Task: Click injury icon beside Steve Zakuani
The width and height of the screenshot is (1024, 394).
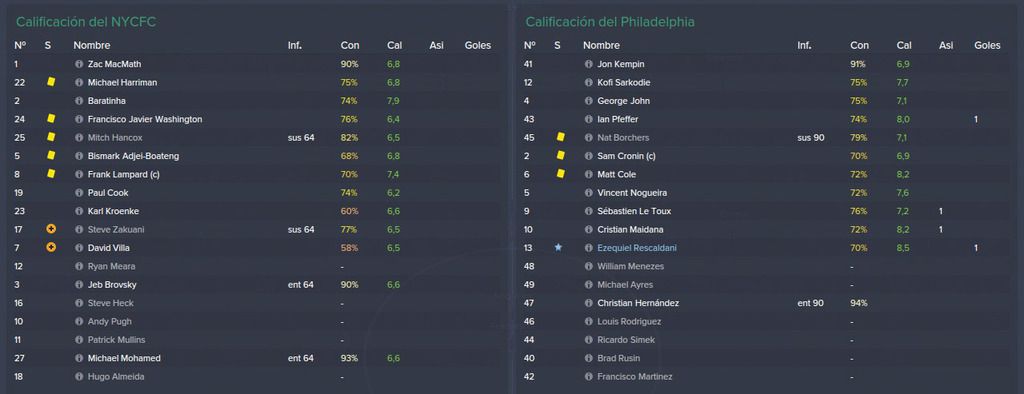Action: click(x=51, y=229)
